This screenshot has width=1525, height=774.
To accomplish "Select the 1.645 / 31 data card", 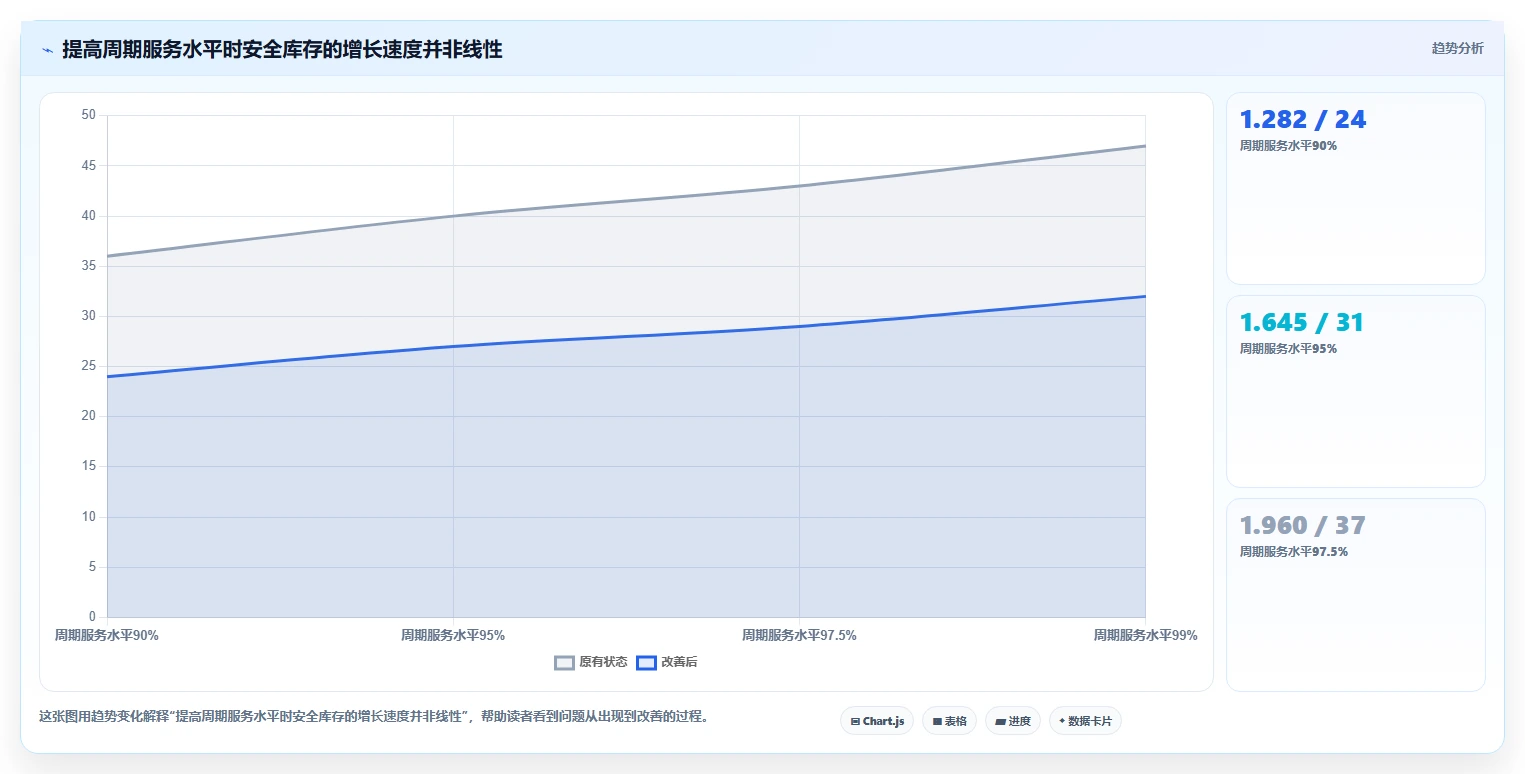I will (1356, 391).
